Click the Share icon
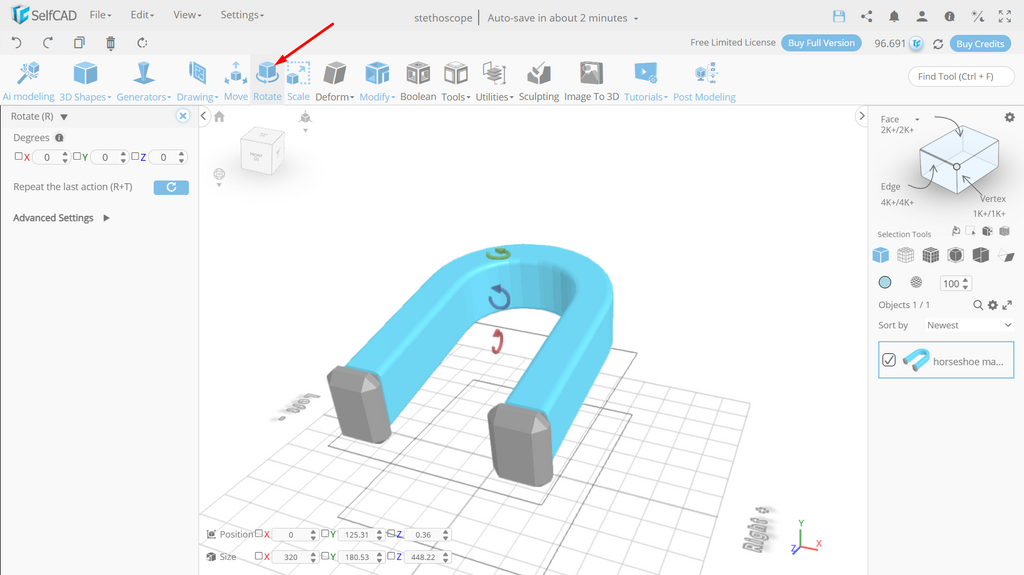 pyautogui.click(x=867, y=17)
